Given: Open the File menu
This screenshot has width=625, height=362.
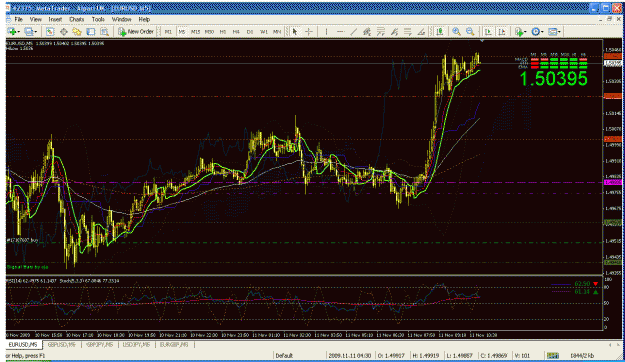Looking at the screenshot, I should pyautogui.click(x=18, y=19).
